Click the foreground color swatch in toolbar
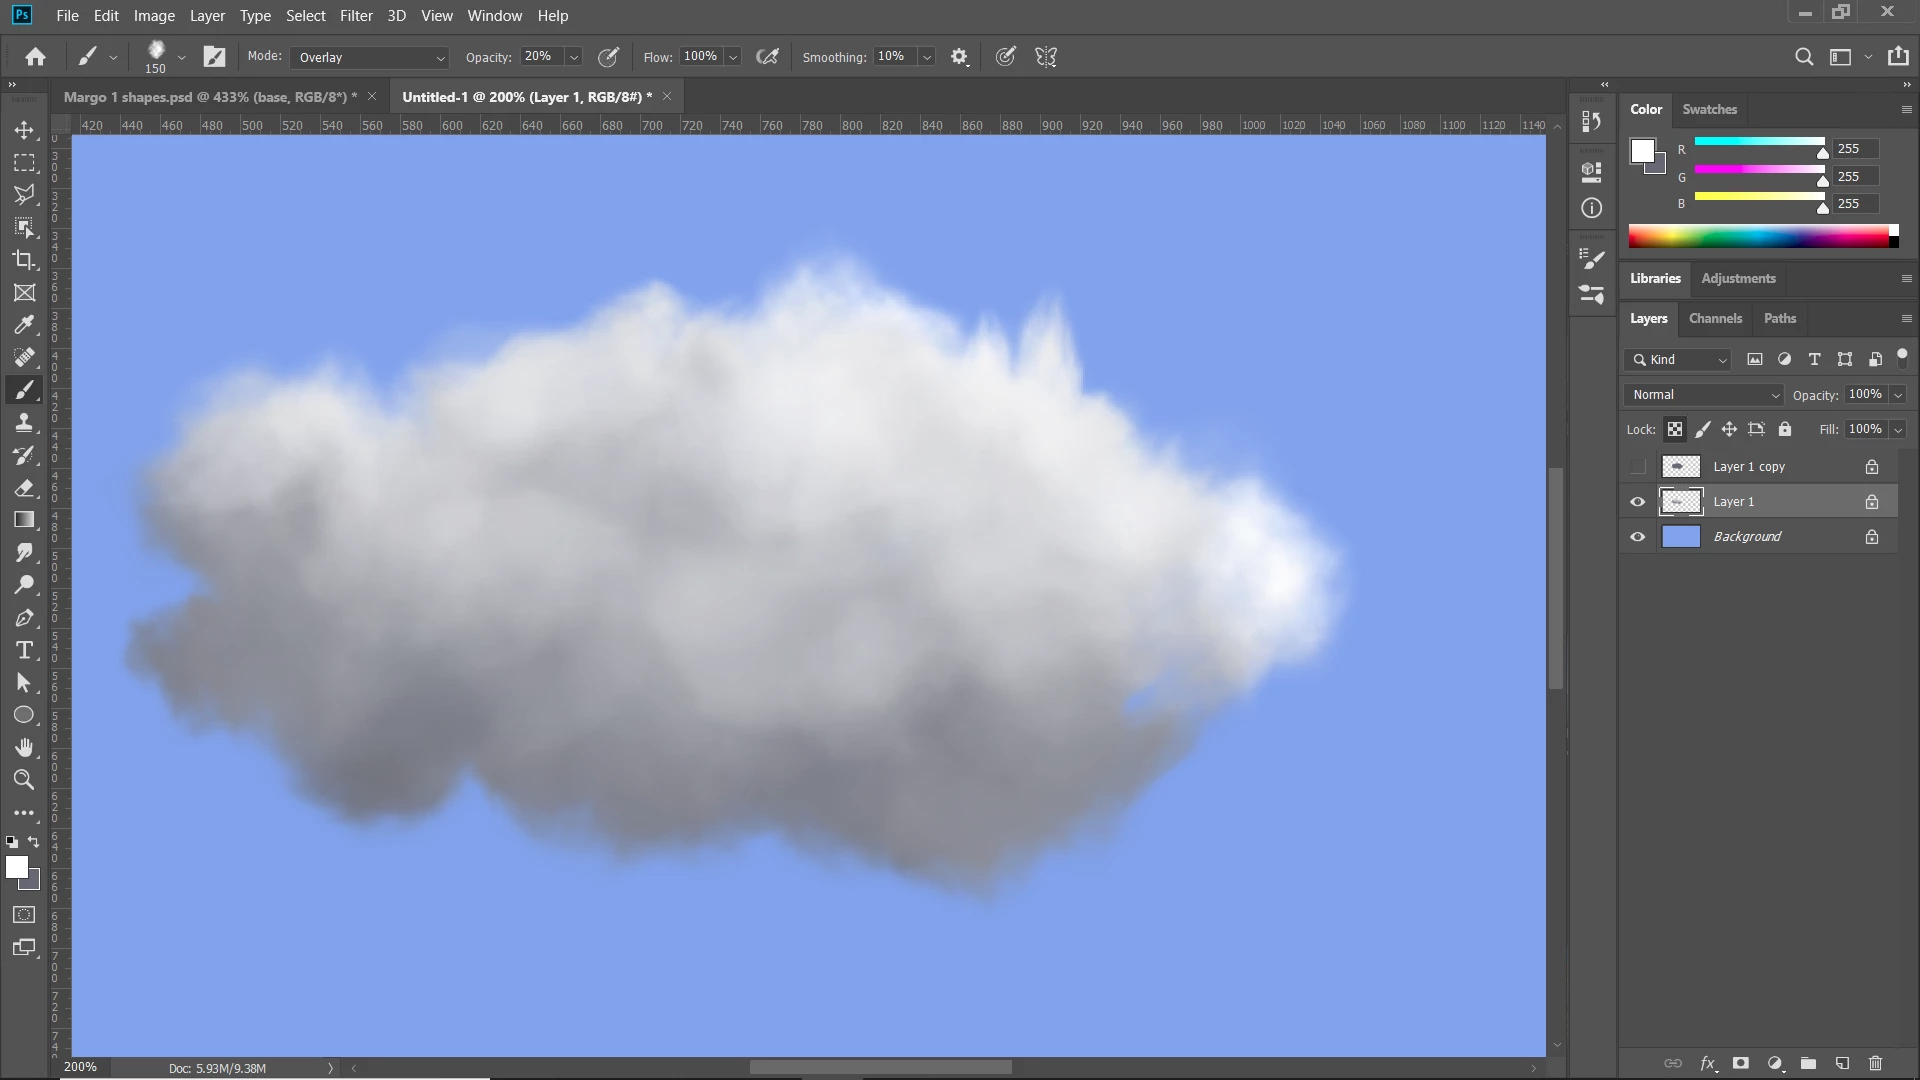The height and width of the screenshot is (1080, 1920). (x=16, y=868)
